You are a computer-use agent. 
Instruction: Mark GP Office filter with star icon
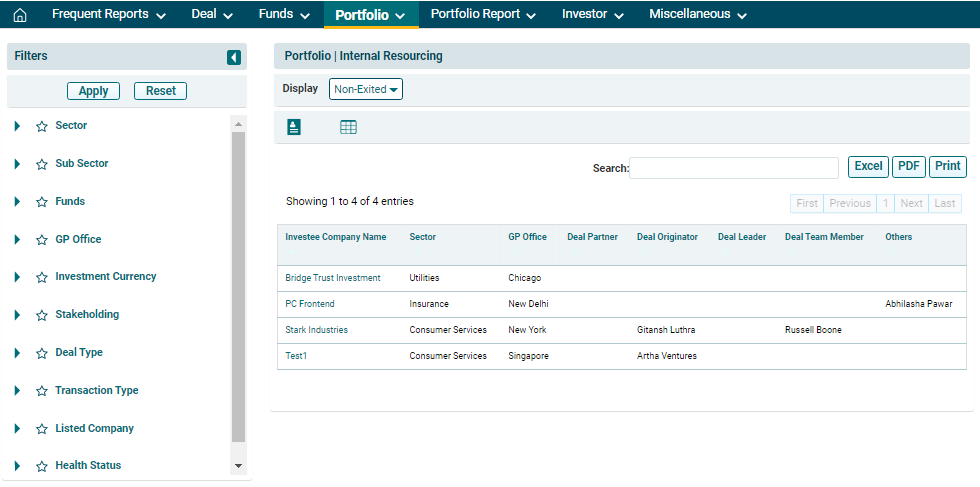[x=42, y=240]
